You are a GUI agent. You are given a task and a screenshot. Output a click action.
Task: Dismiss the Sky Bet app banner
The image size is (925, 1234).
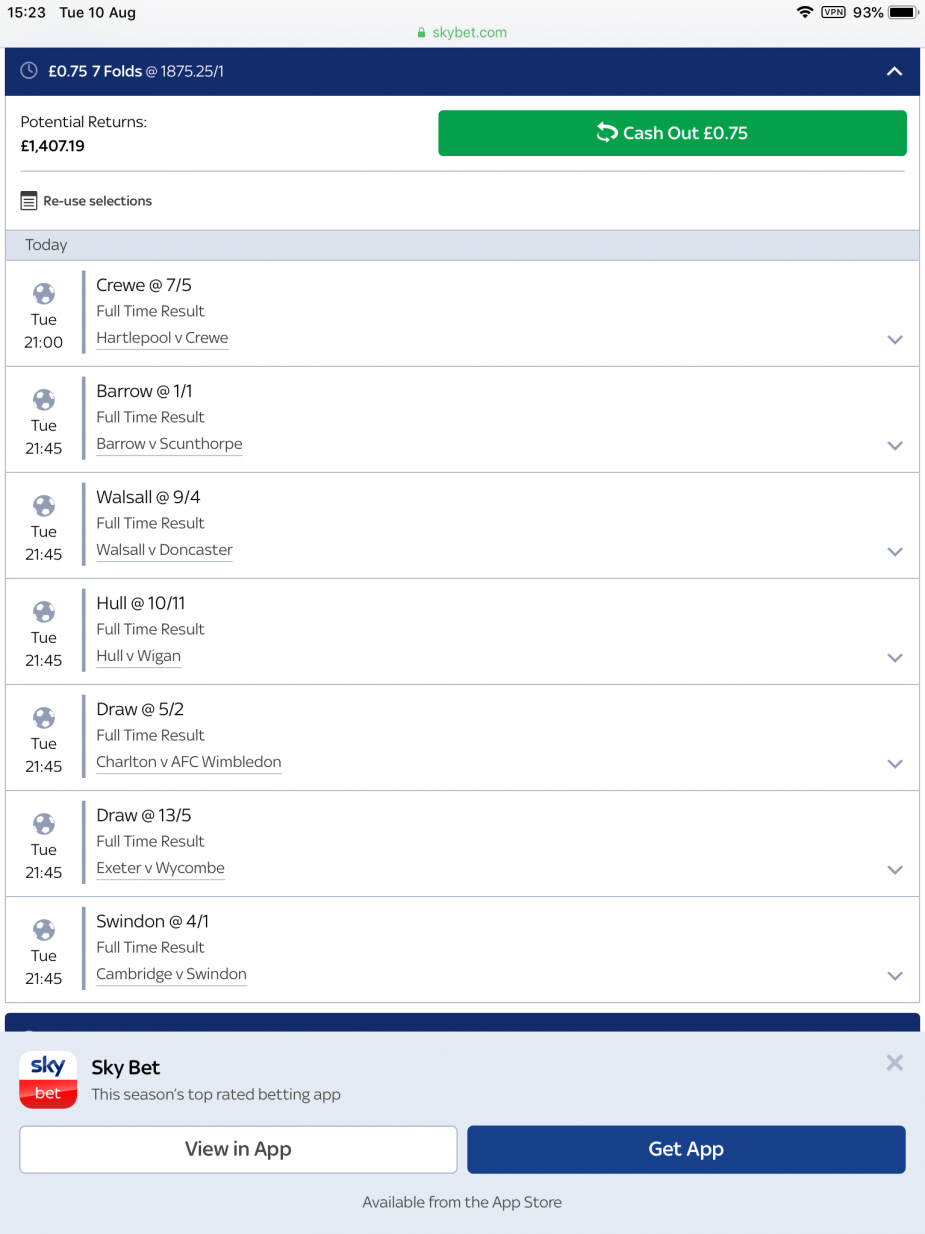click(x=894, y=1062)
